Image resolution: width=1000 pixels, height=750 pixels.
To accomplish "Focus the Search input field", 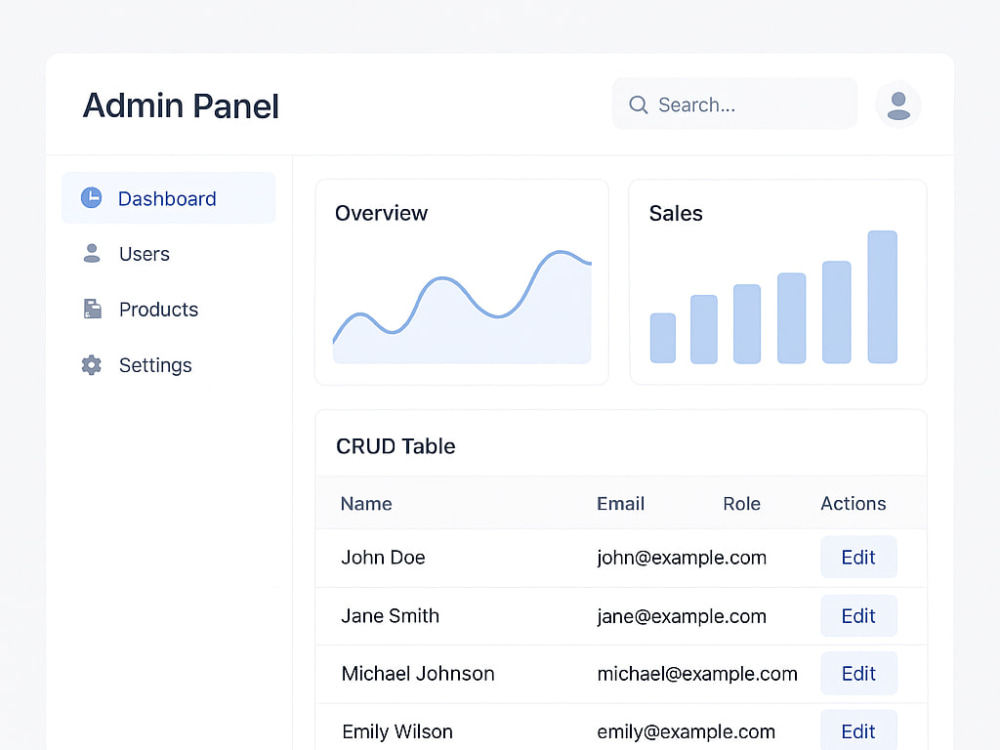I will coord(735,104).
